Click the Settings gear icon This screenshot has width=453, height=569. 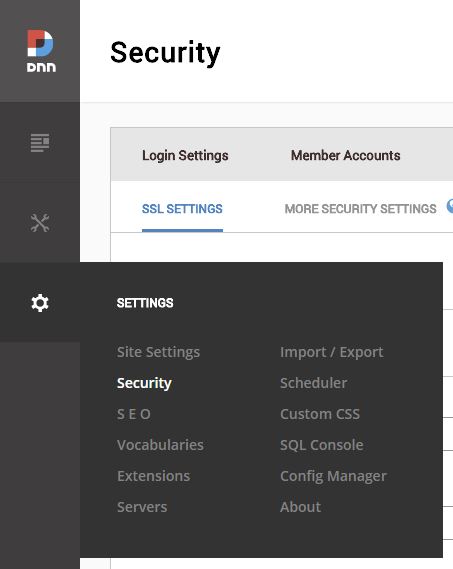[40, 303]
